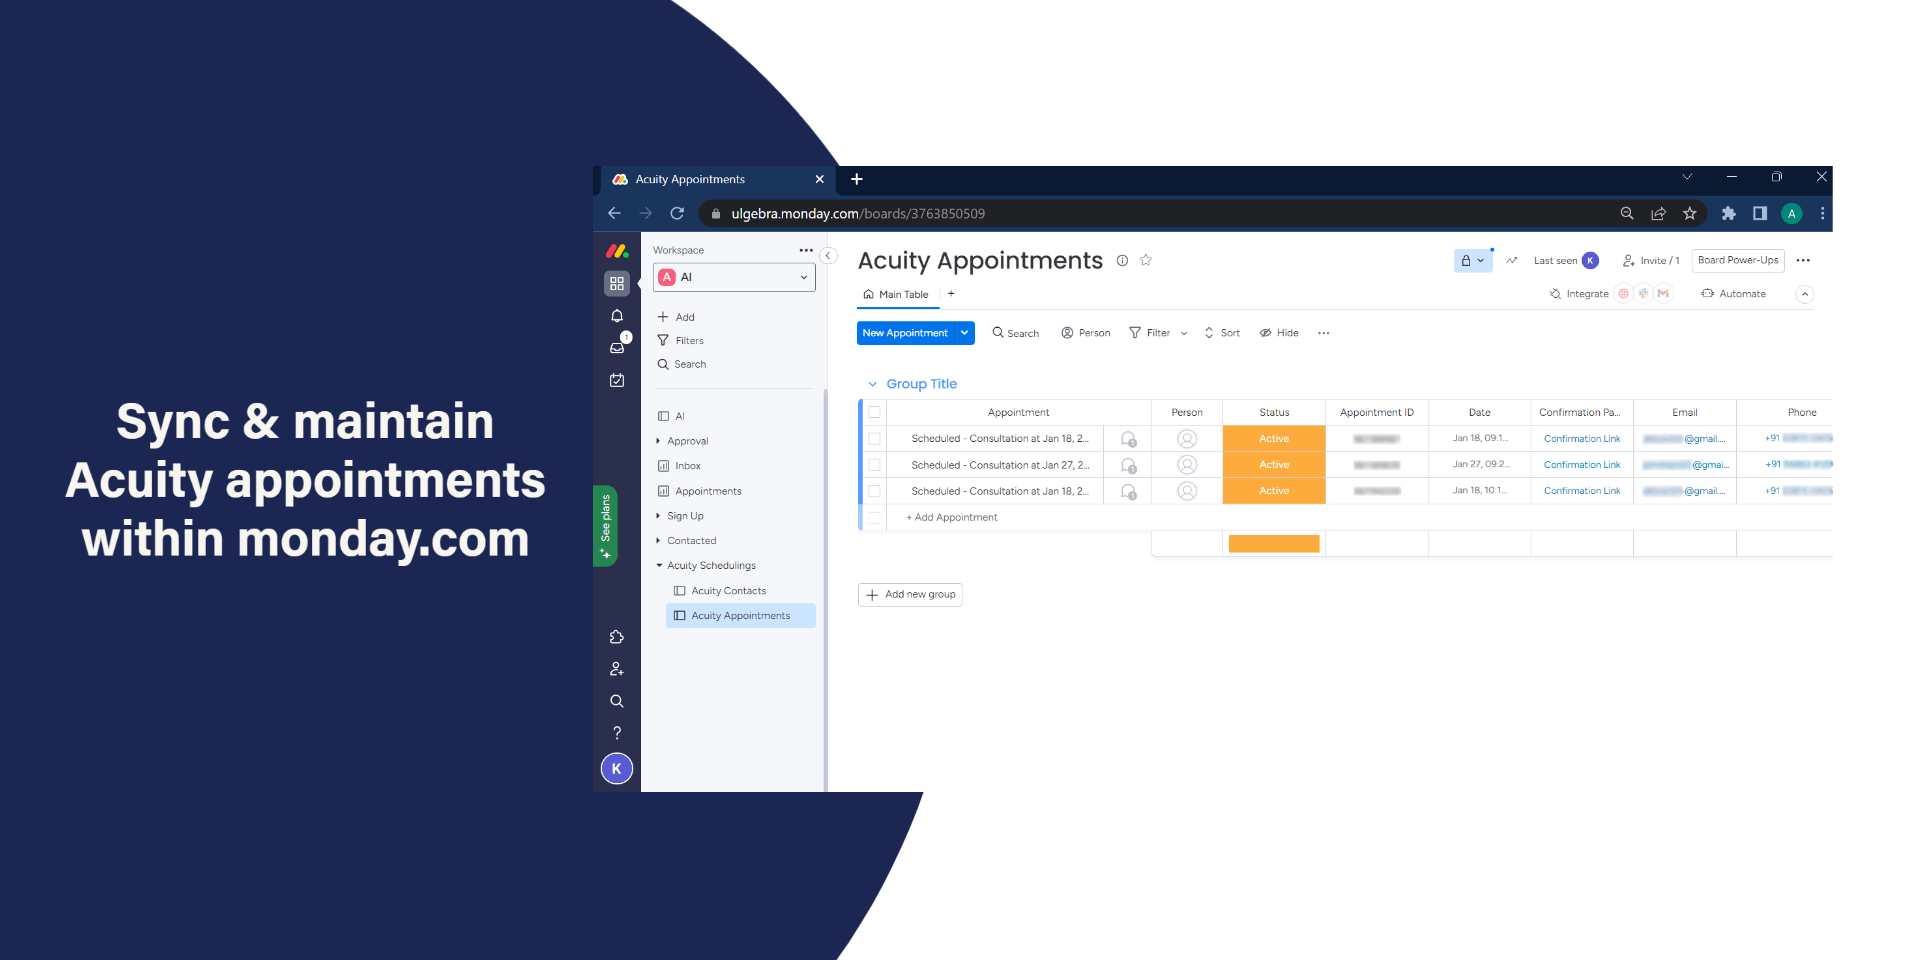Change the Active status on Jan 27 row
The height and width of the screenshot is (960, 1920).
pos(1274,465)
